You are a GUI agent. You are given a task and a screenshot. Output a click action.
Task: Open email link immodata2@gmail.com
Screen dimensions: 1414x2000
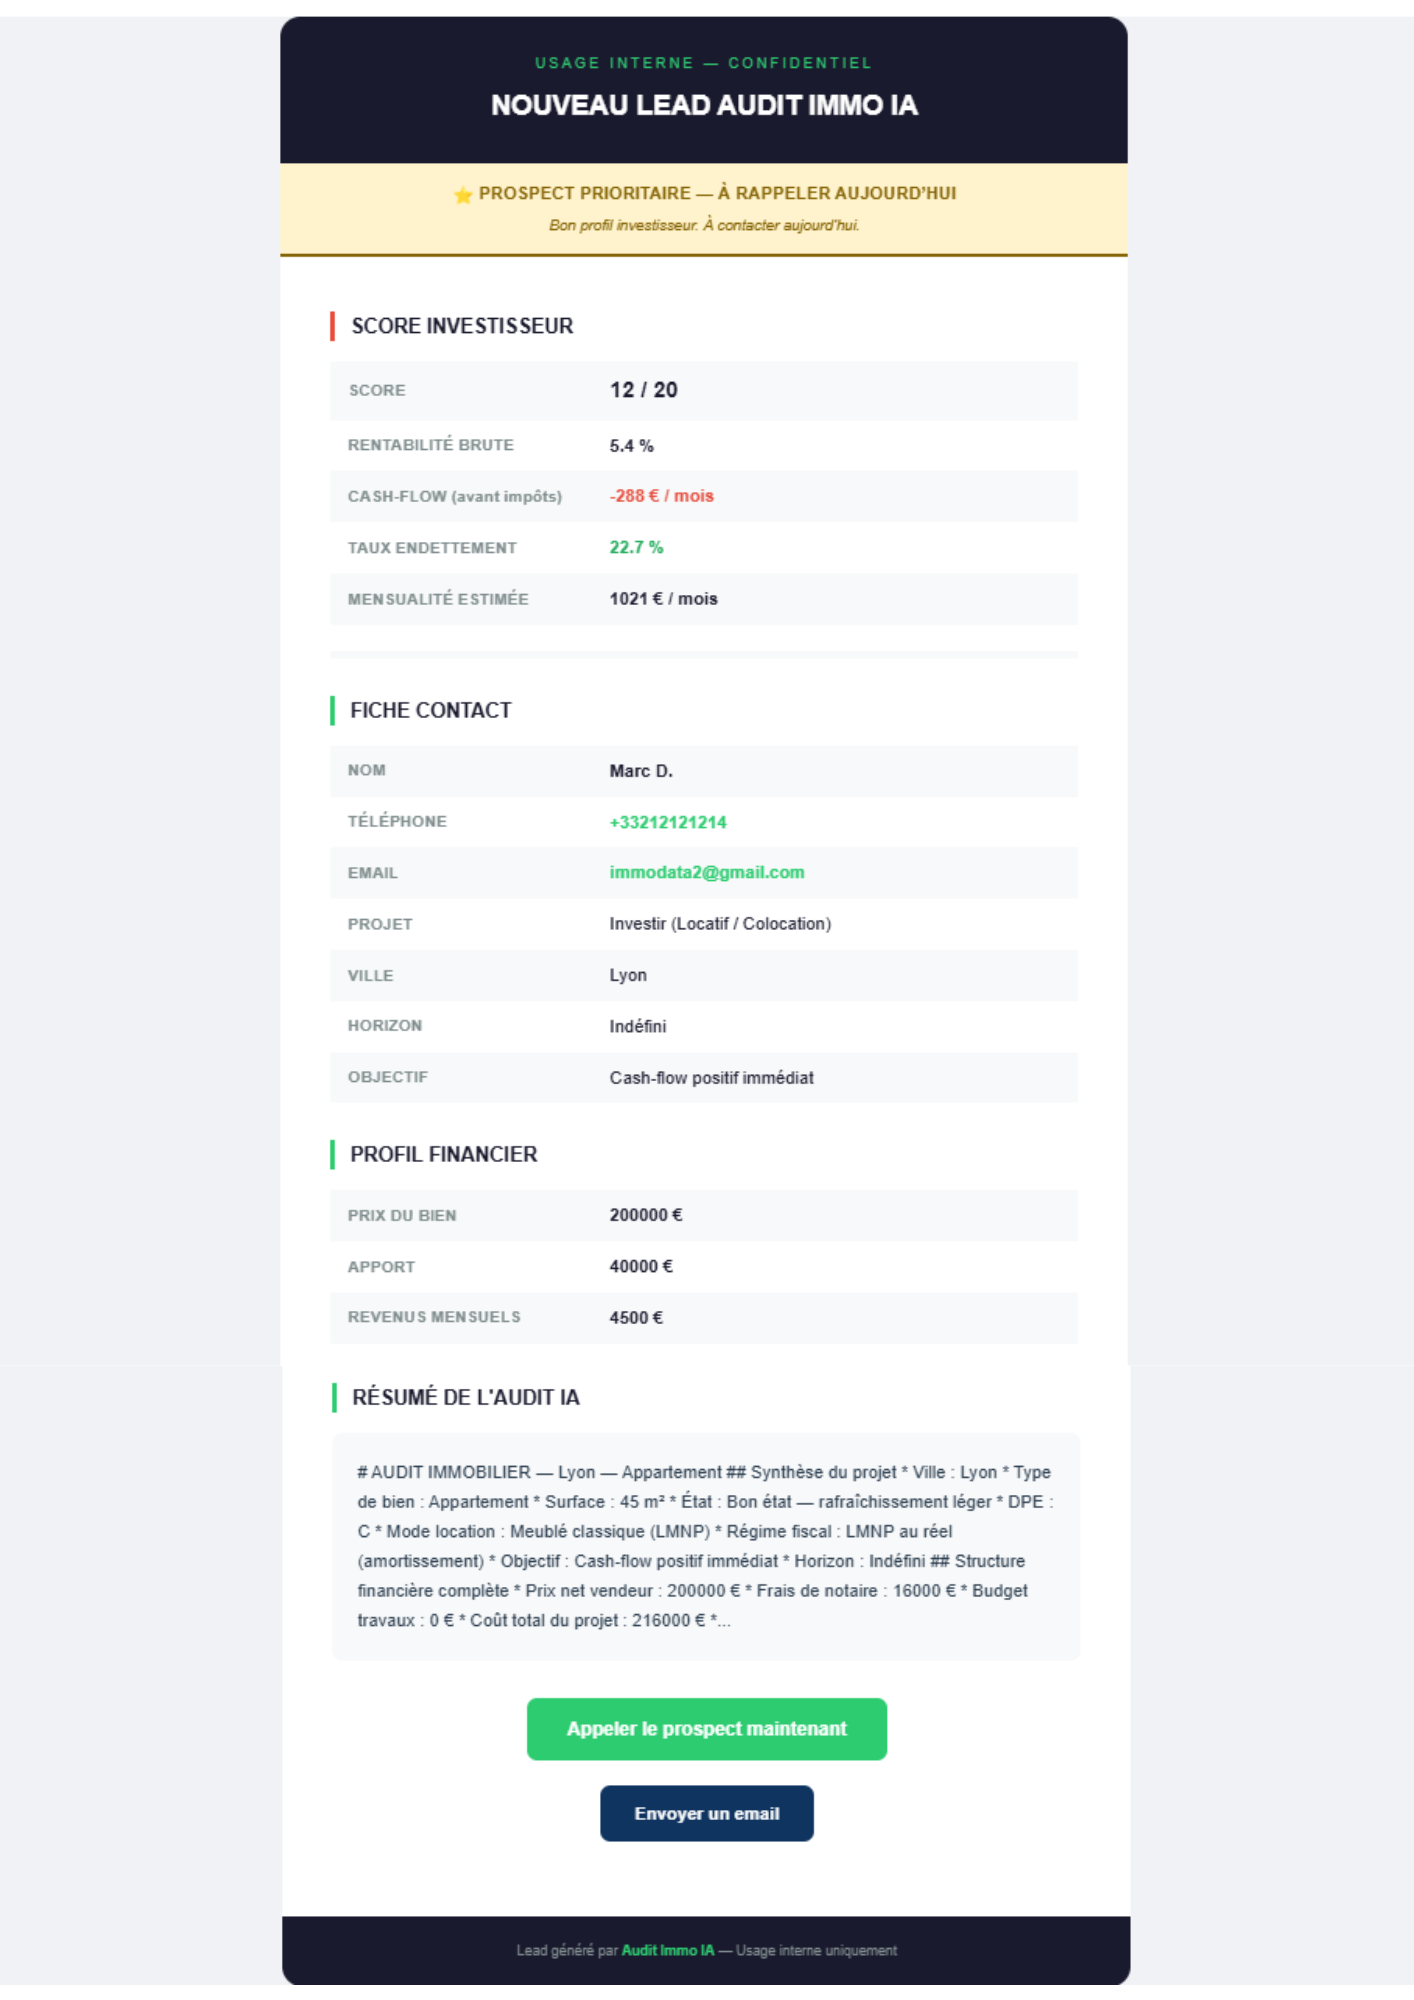click(706, 872)
